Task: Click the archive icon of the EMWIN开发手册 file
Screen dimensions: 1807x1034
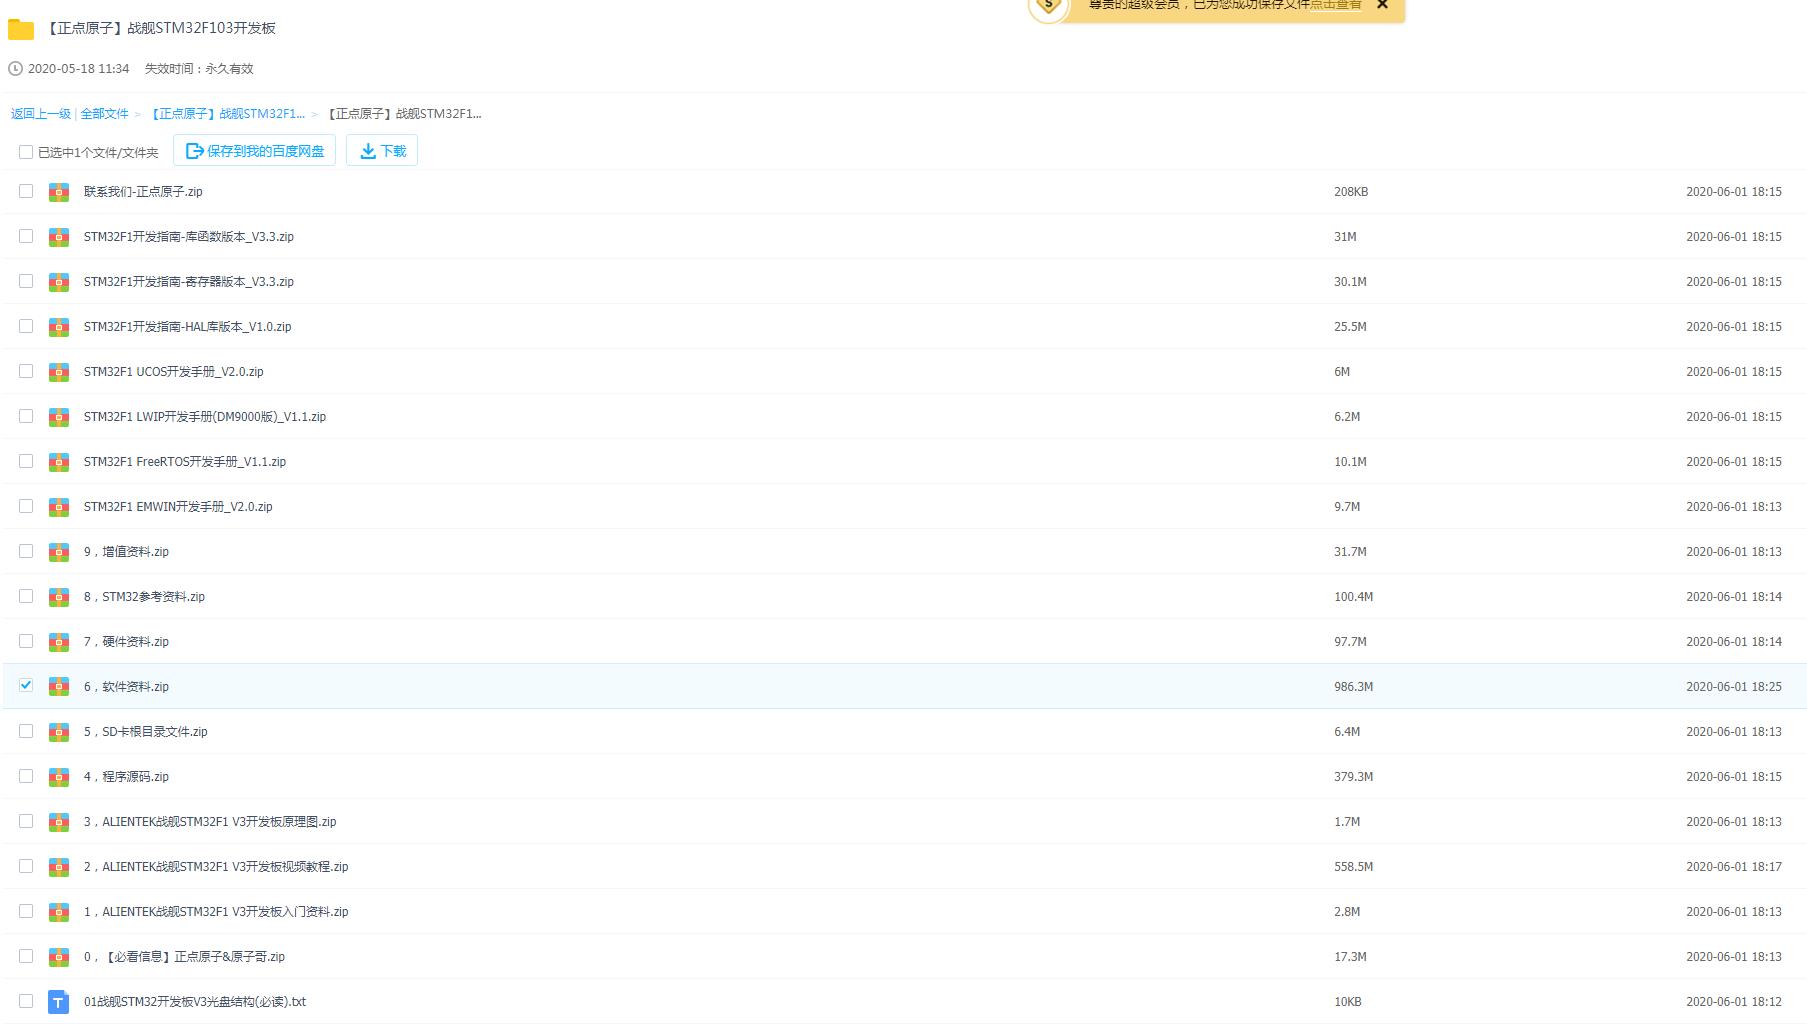Action: click(59, 507)
